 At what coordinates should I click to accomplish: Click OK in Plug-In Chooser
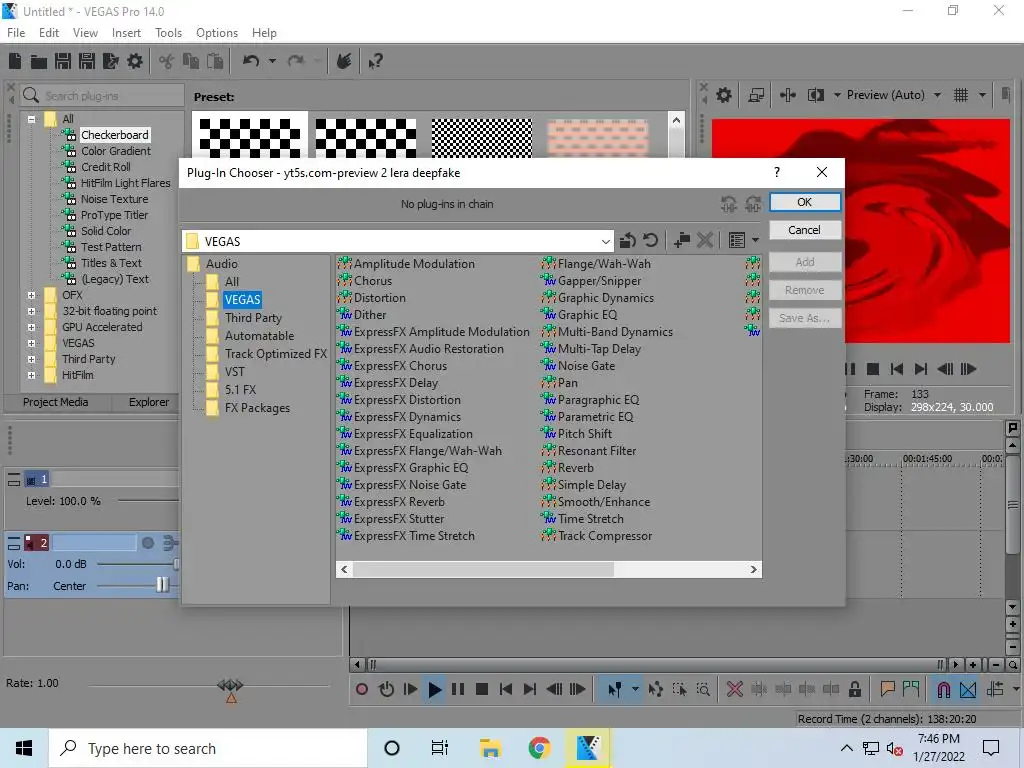(805, 202)
